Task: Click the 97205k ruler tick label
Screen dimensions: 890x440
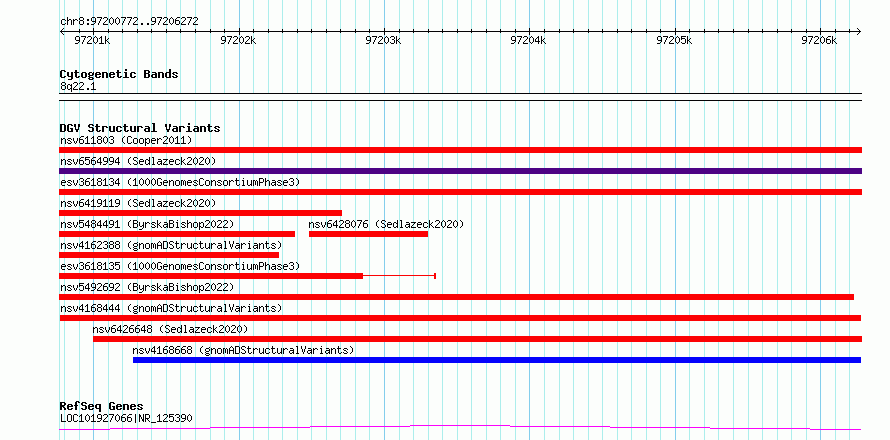Action: click(674, 40)
